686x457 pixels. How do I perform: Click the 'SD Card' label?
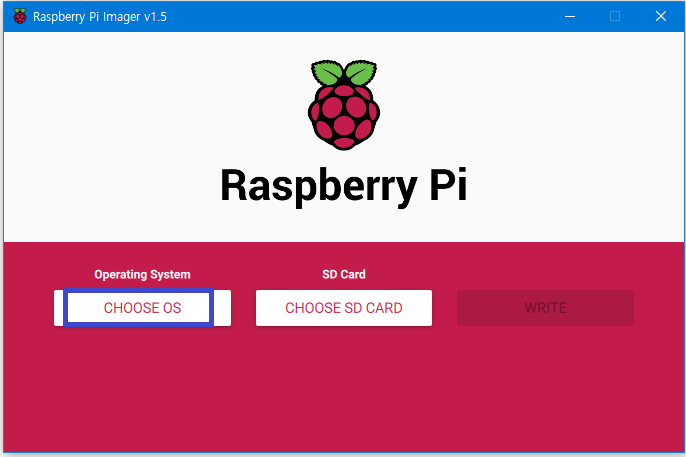pos(344,274)
